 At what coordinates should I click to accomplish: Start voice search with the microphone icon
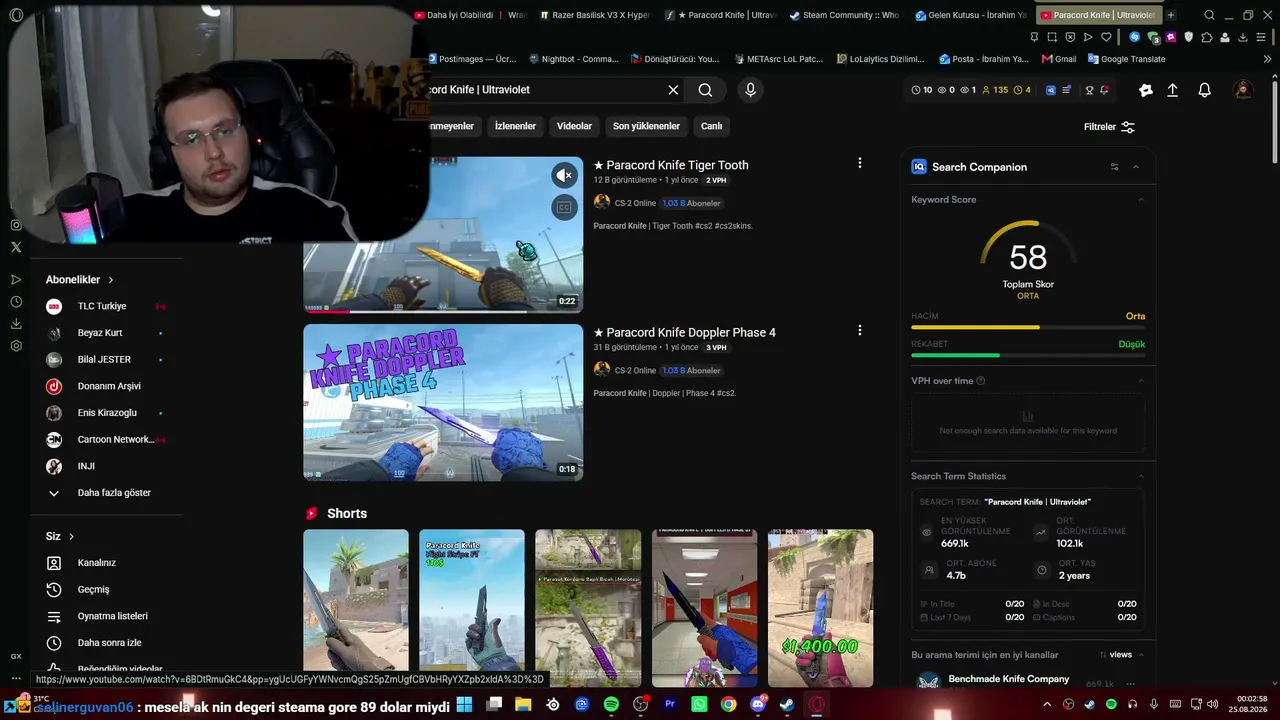pos(750,90)
